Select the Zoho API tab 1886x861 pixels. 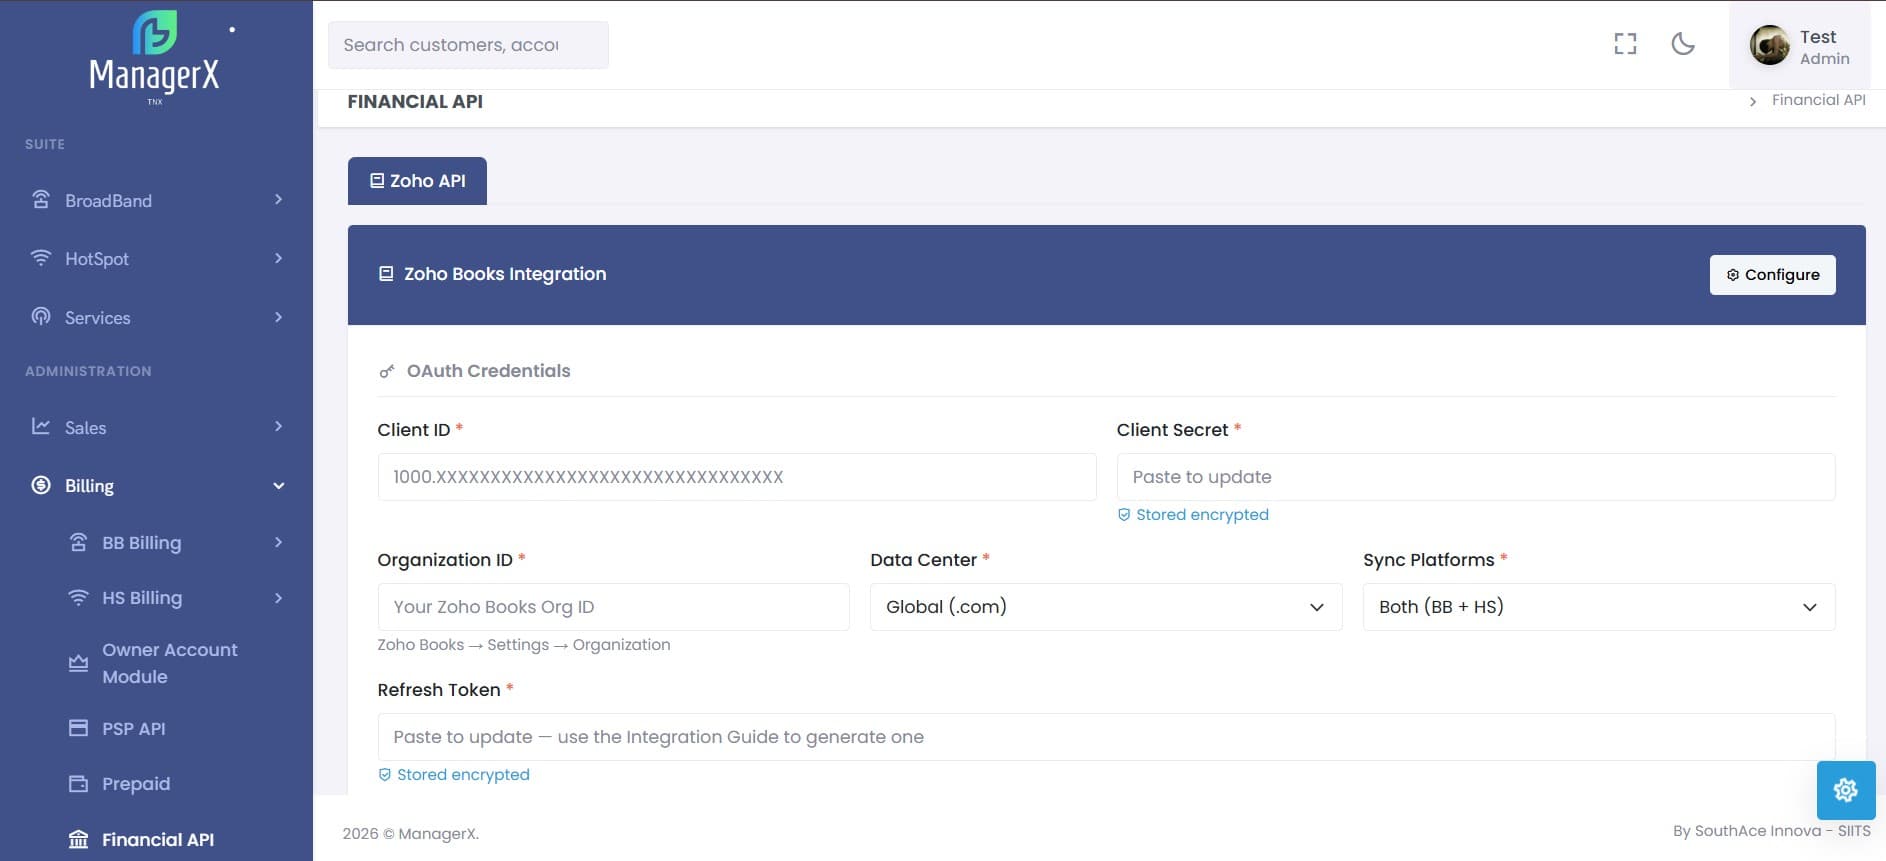[417, 181]
